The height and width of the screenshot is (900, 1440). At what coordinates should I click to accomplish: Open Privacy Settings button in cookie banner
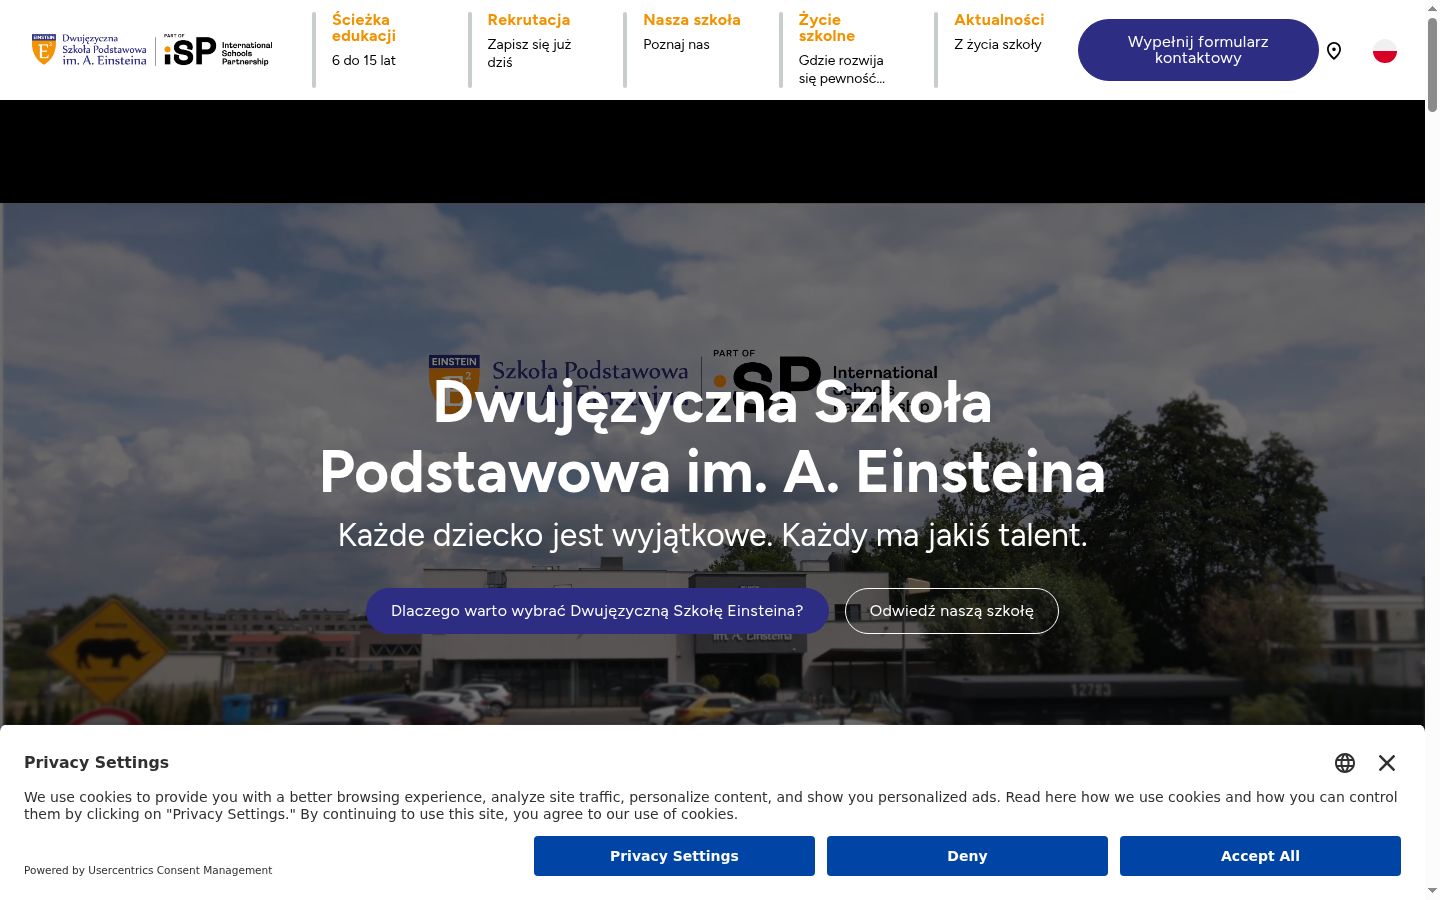(674, 856)
